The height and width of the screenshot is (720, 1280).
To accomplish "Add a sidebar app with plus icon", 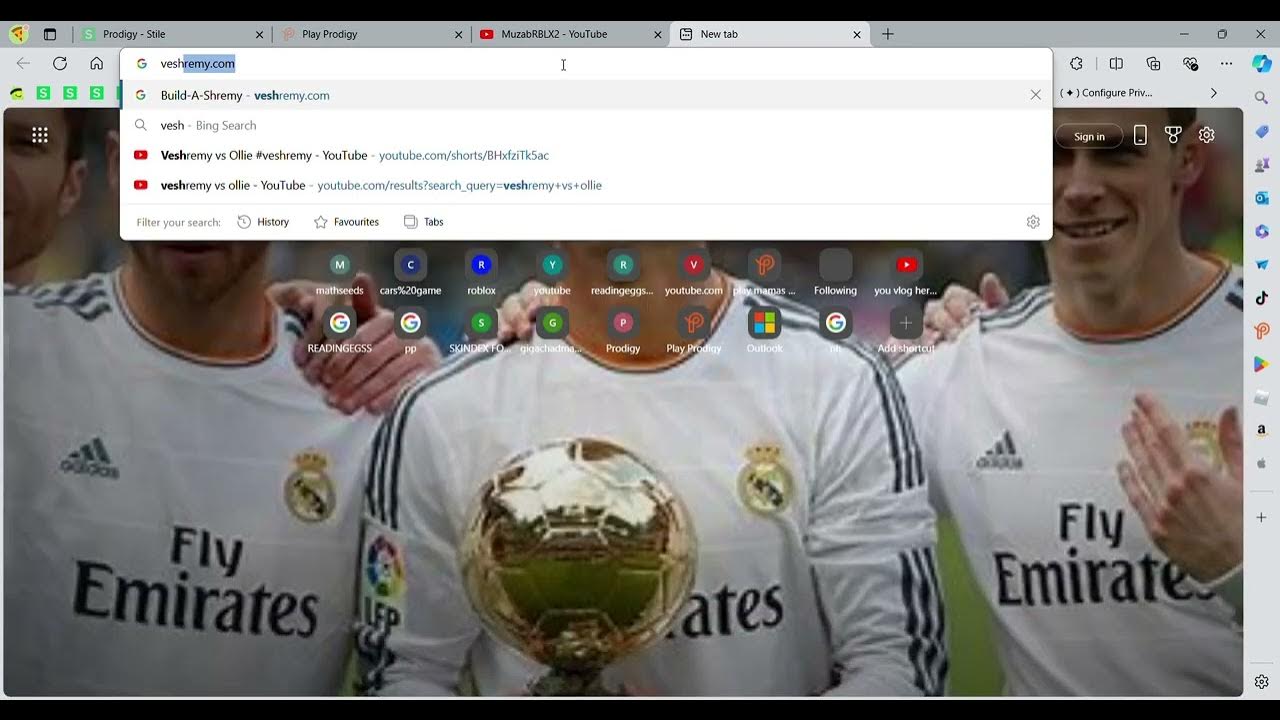I will pyautogui.click(x=1262, y=517).
